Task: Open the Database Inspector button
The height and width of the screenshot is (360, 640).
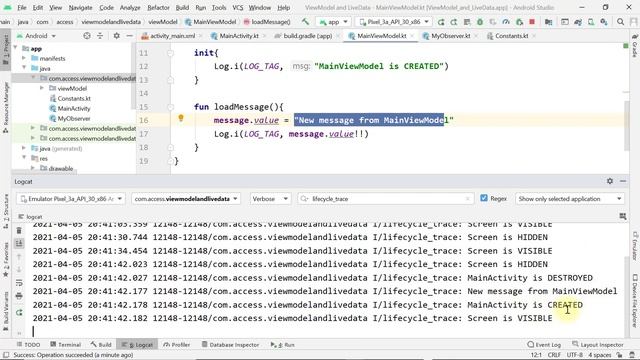Action: (231, 344)
